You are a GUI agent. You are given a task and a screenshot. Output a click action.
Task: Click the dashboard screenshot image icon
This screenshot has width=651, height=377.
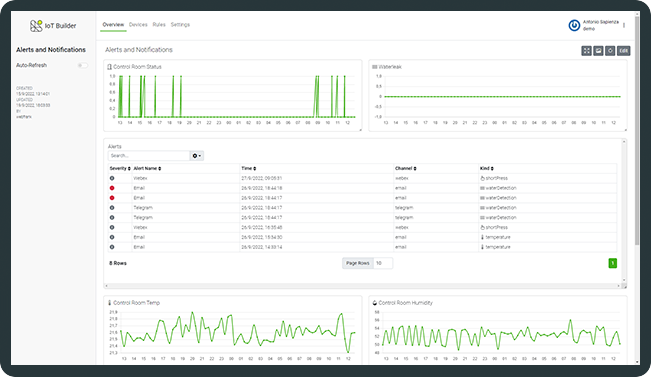coord(598,51)
